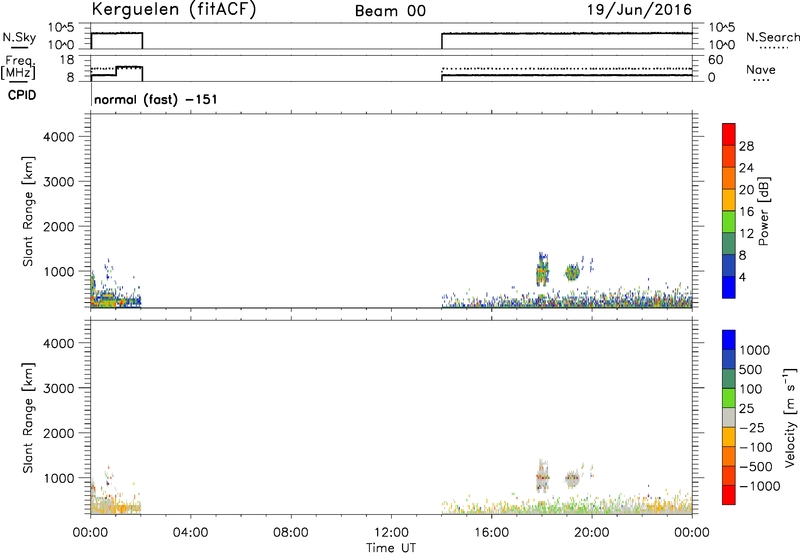Image resolution: width=800 pixels, height=554 pixels.
Task: Click the '28' tick on the Power colorbar
Action: 746,146
